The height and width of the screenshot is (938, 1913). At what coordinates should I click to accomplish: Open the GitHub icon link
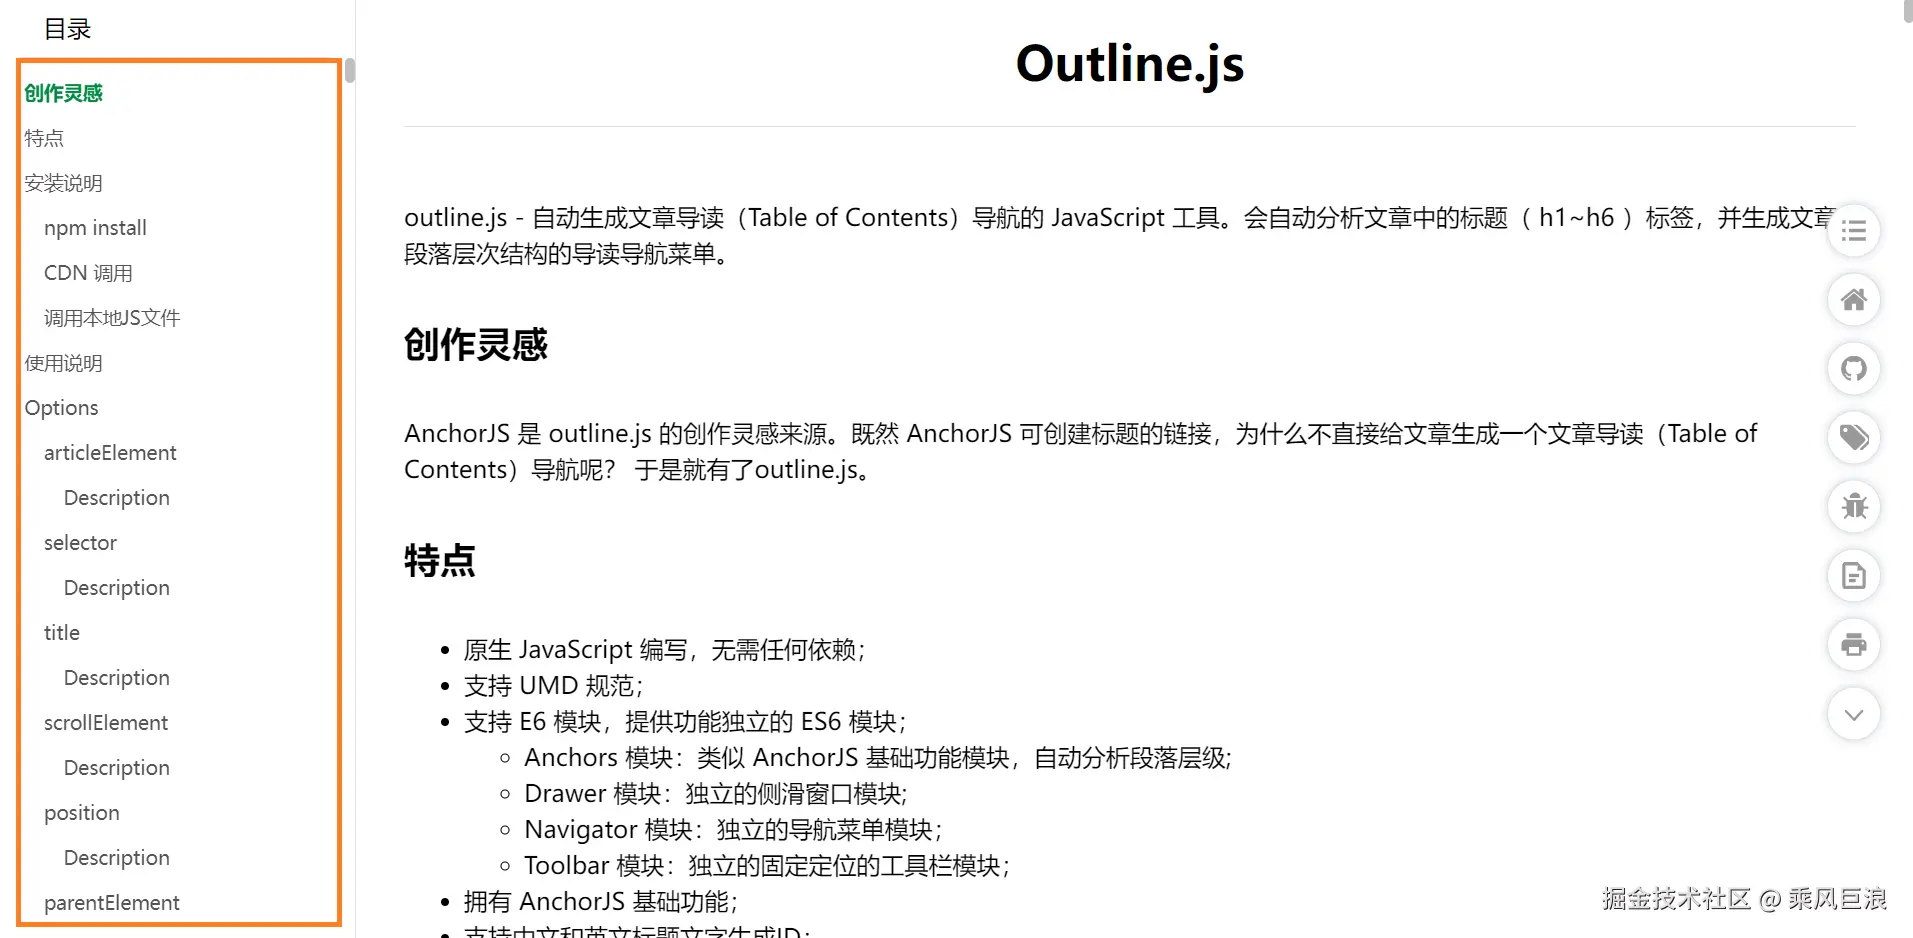(1853, 369)
